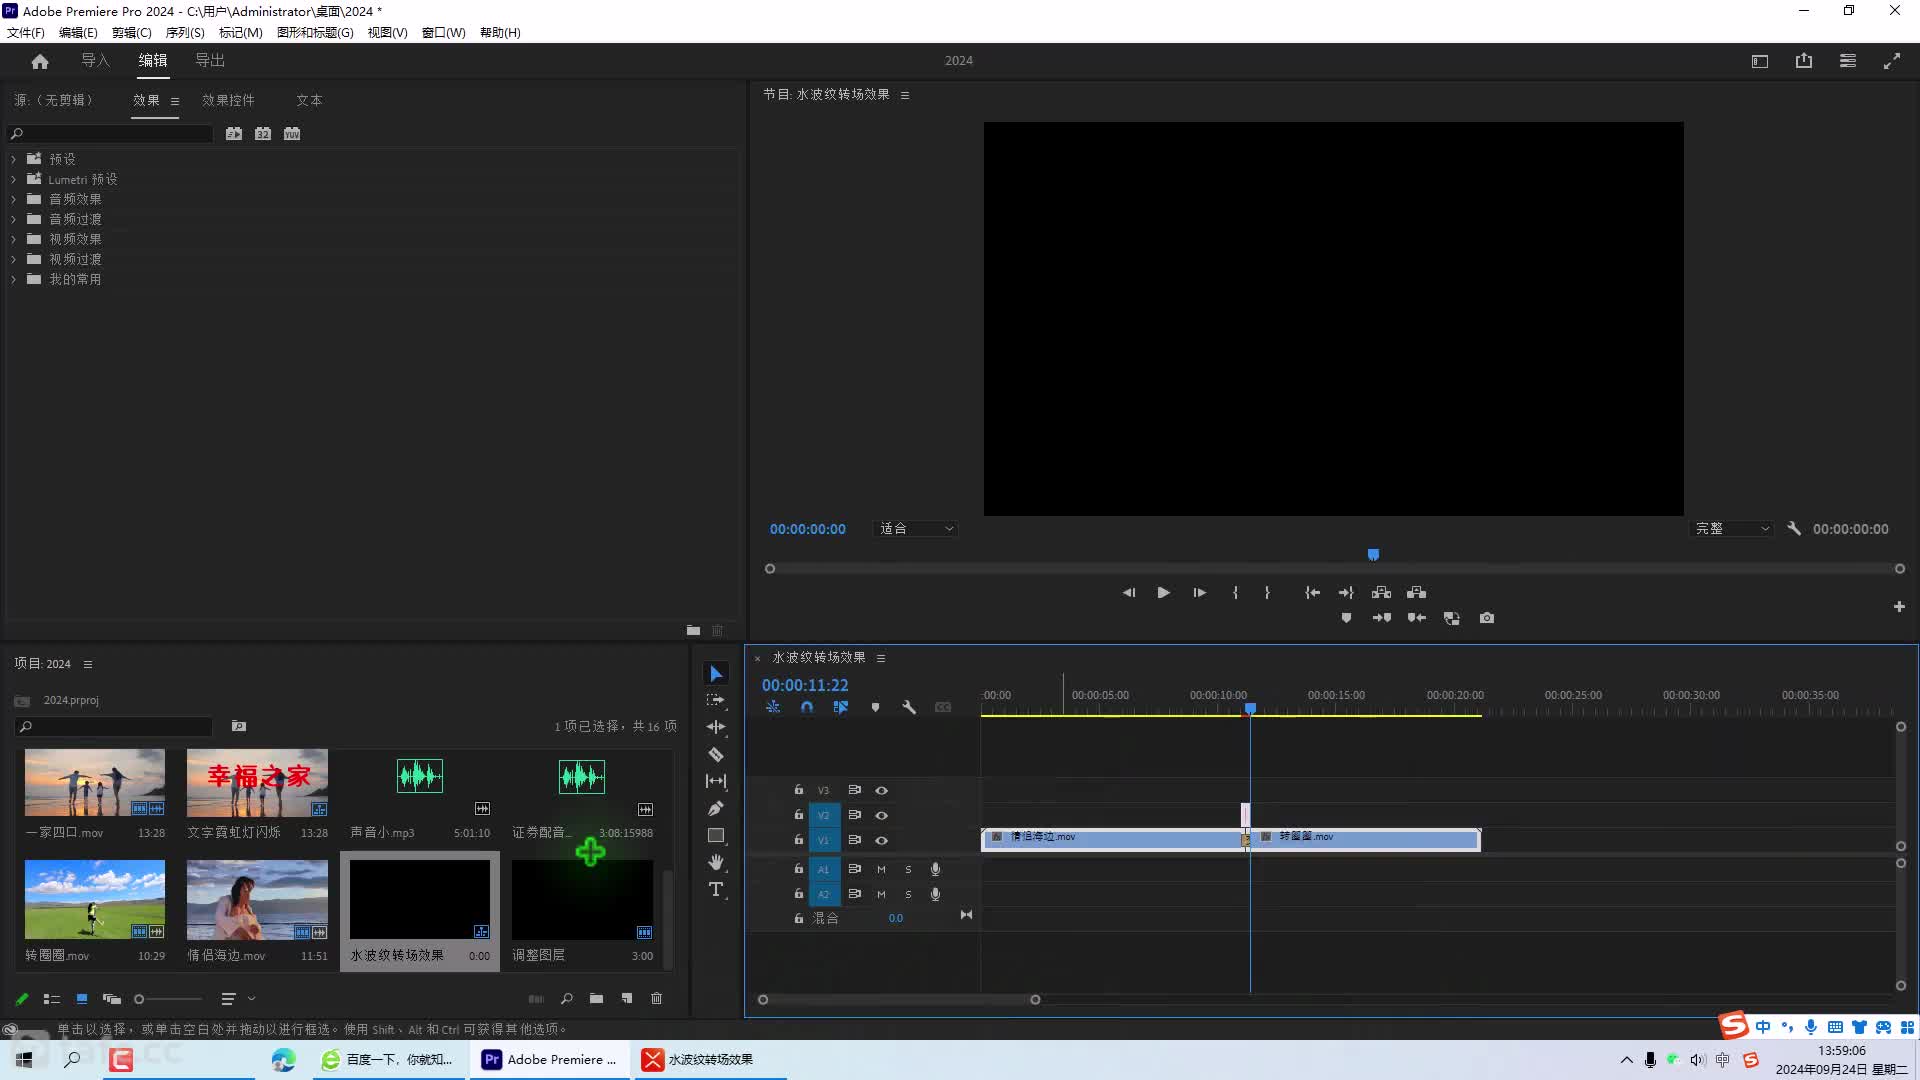1920x1080 pixels.
Task: Select the Type tool
Action: pos(716,889)
